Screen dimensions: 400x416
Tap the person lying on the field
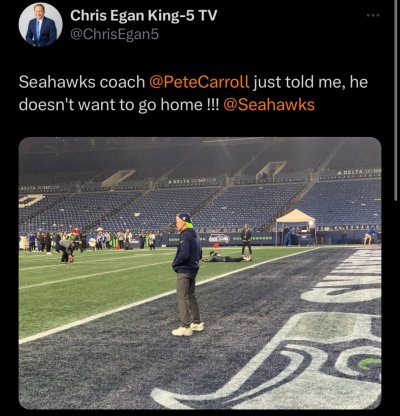227,257
